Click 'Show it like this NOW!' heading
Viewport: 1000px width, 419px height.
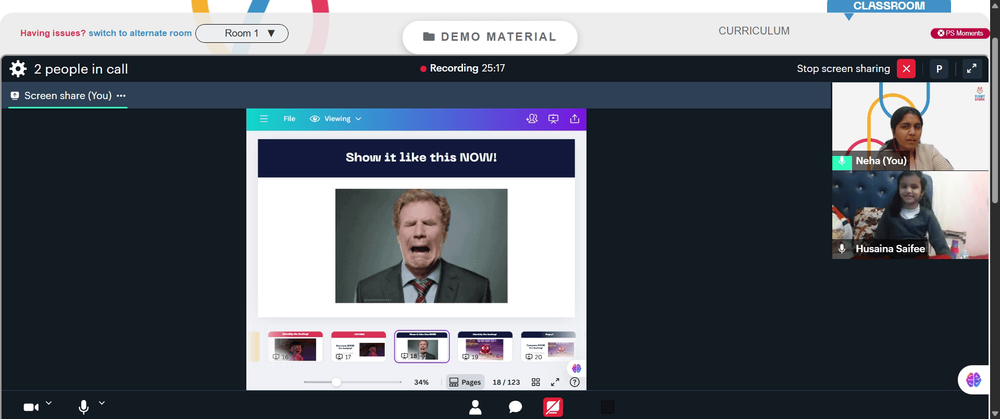click(x=421, y=158)
